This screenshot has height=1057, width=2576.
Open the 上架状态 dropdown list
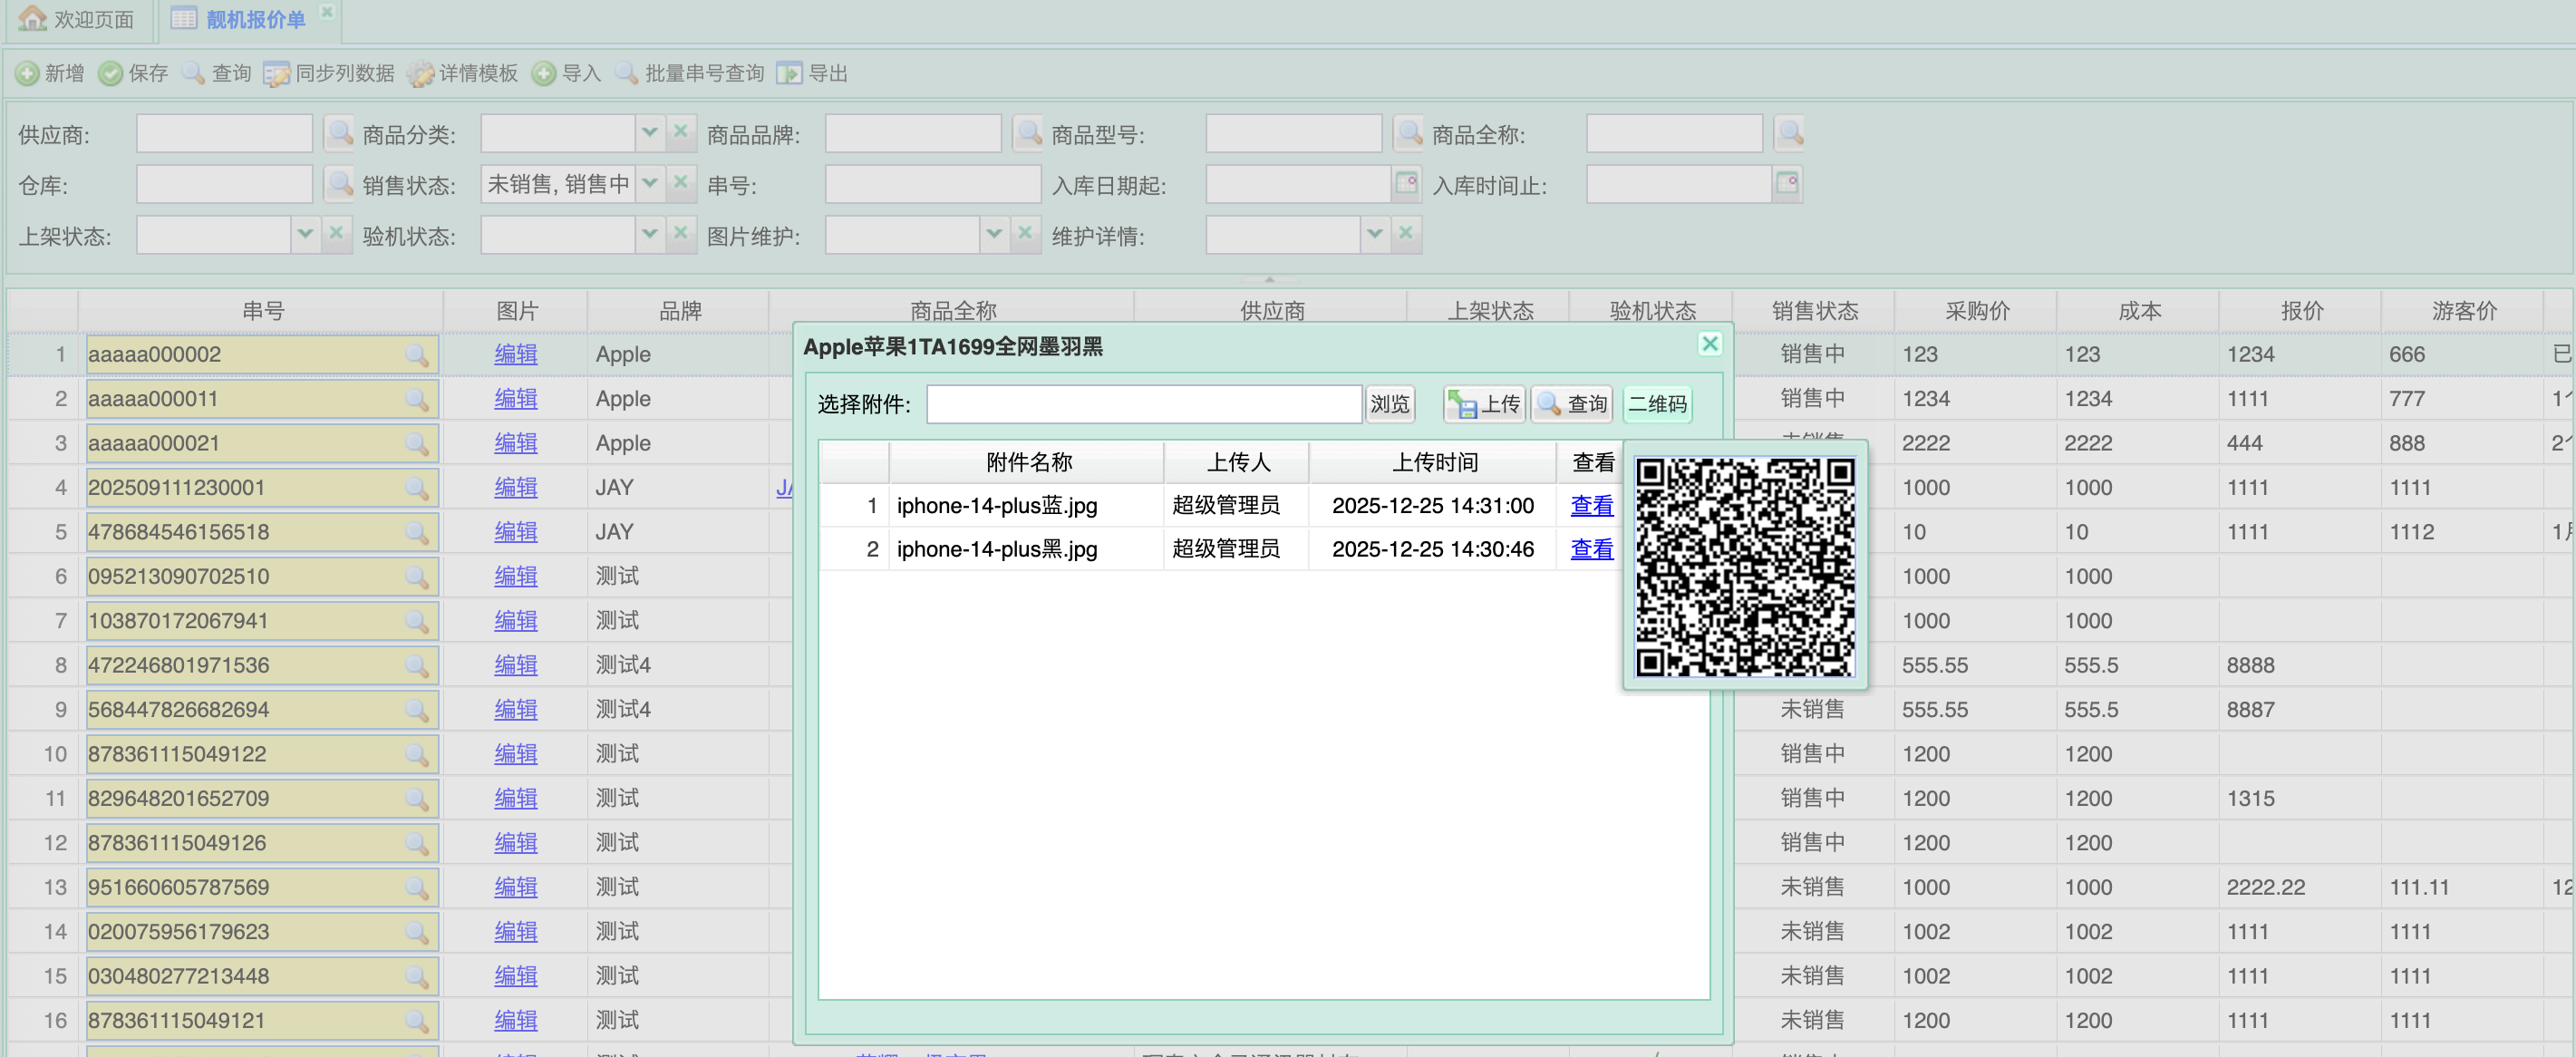coord(306,235)
